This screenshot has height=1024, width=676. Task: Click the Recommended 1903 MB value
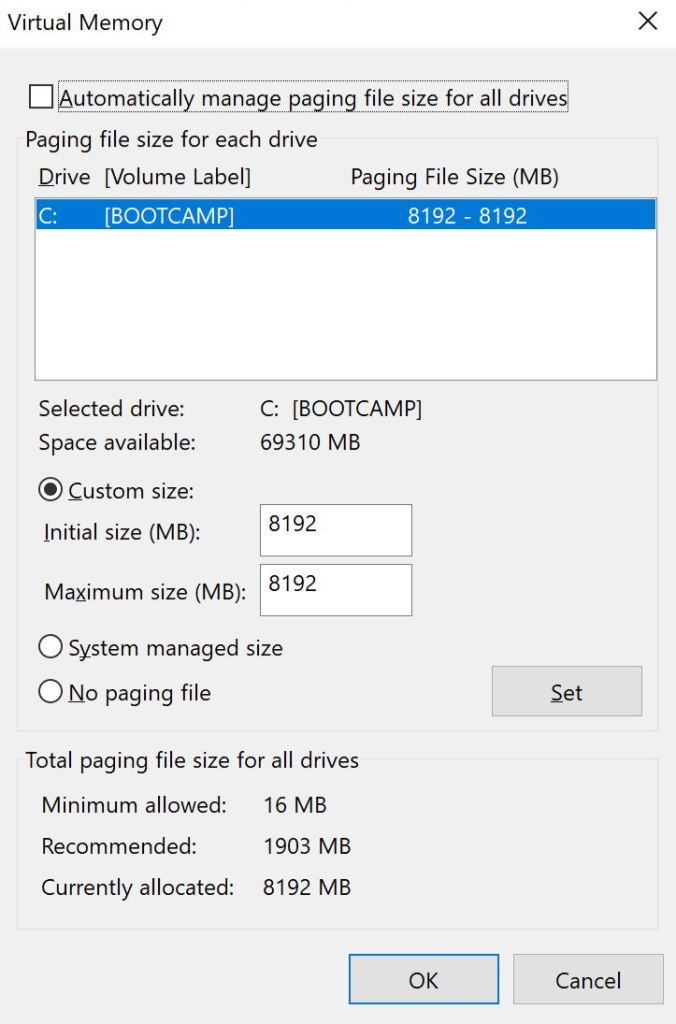click(x=307, y=846)
